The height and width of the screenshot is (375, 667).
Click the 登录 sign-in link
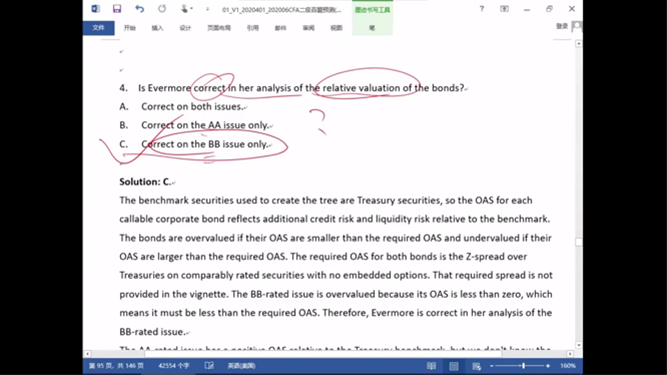pyautogui.click(x=562, y=26)
